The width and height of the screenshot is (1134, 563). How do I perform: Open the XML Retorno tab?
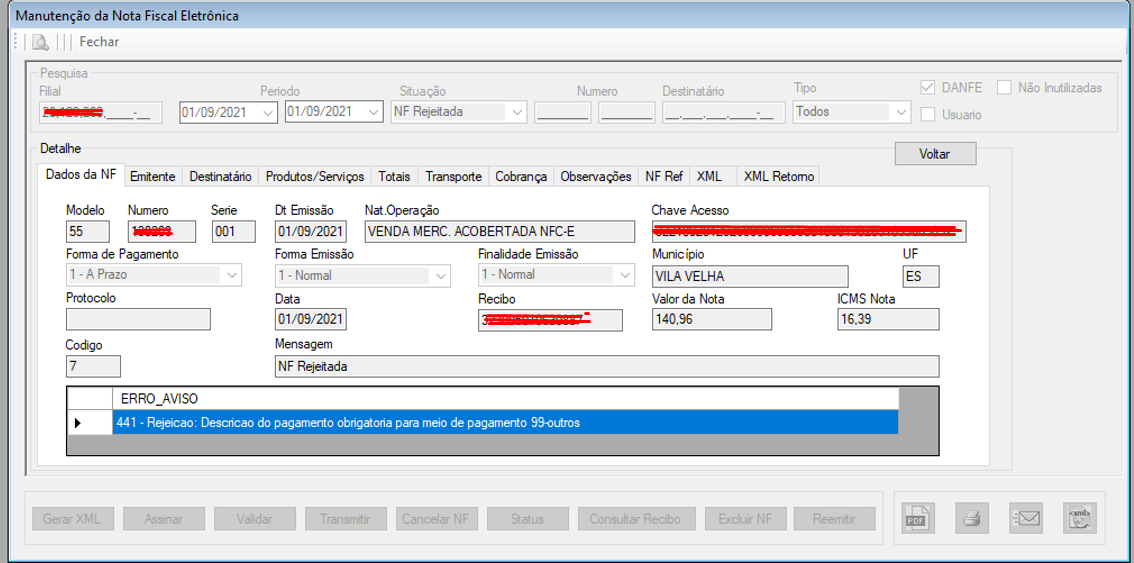pos(778,176)
